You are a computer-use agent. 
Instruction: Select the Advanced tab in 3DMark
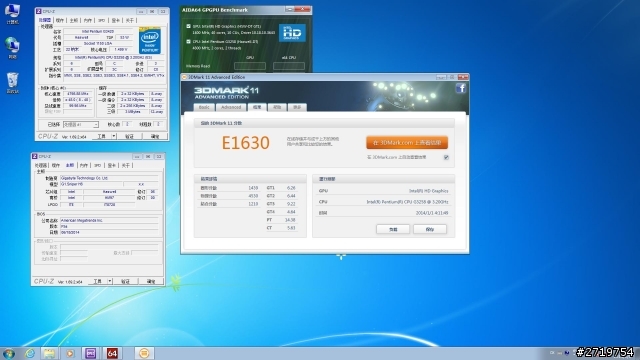[231, 107]
